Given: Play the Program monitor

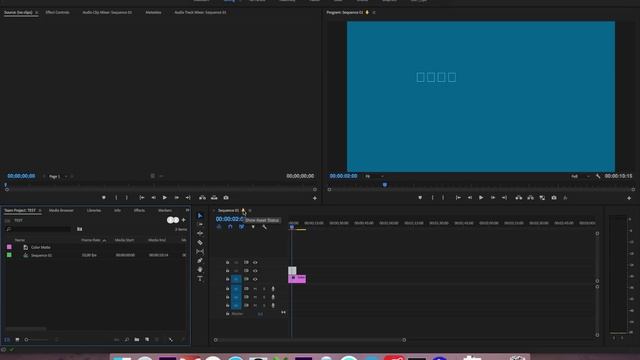Looking at the screenshot, I should tap(481, 198).
